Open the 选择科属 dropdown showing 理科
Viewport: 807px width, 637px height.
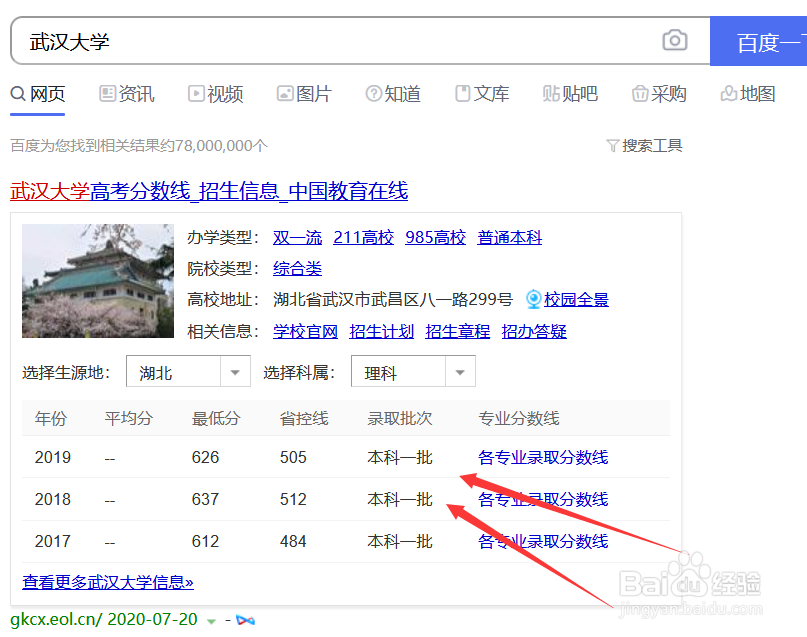413,371
